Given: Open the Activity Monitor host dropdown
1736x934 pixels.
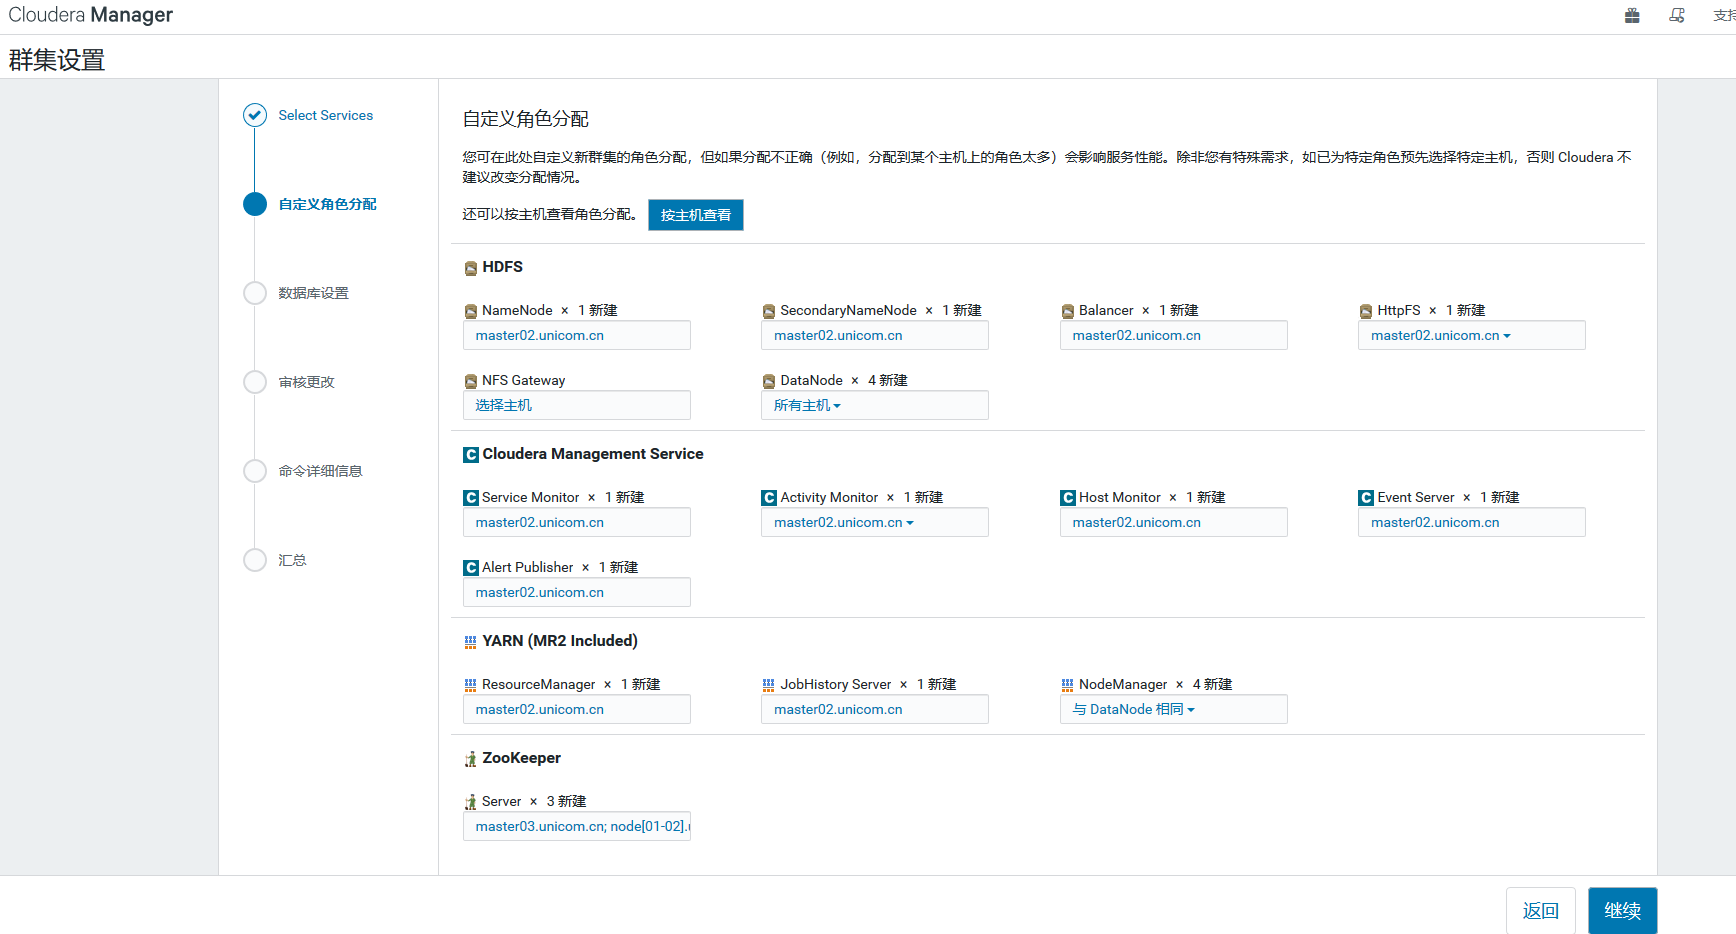Looking at the screenshot, I should point(874,522).
